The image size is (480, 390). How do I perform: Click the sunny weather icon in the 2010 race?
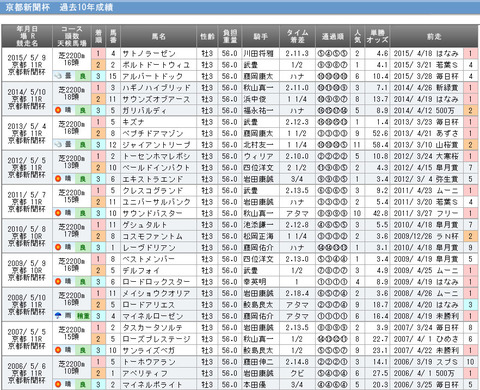(58, 247)
